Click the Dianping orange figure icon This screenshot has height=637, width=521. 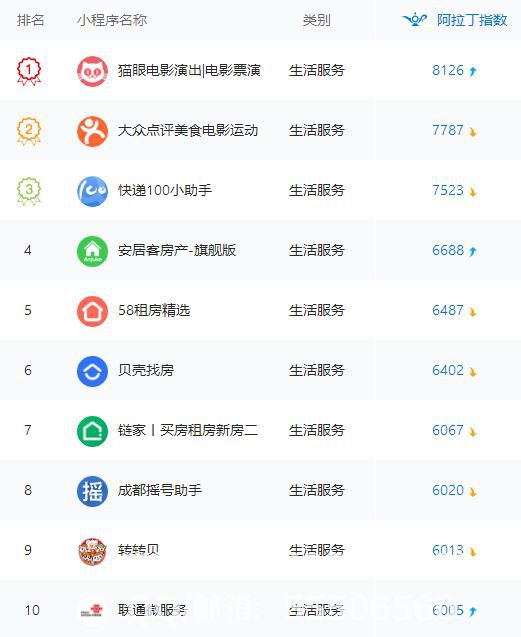[x=92, y=131]
